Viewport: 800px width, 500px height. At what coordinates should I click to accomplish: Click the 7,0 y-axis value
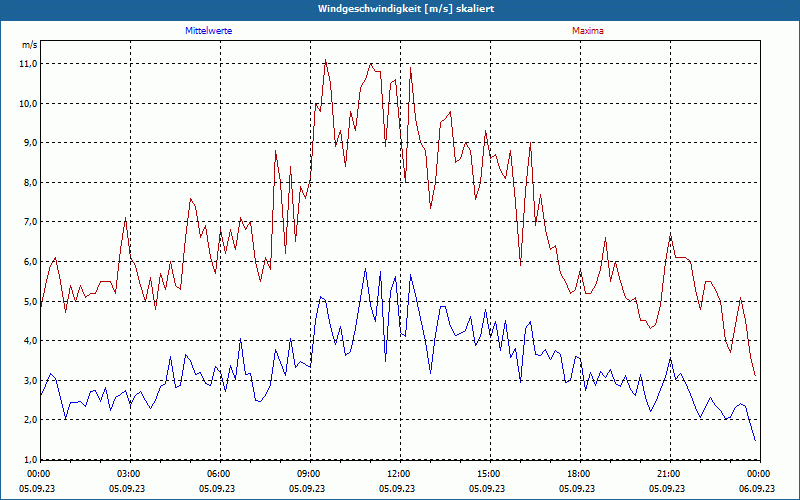click(x=31, y=222)
